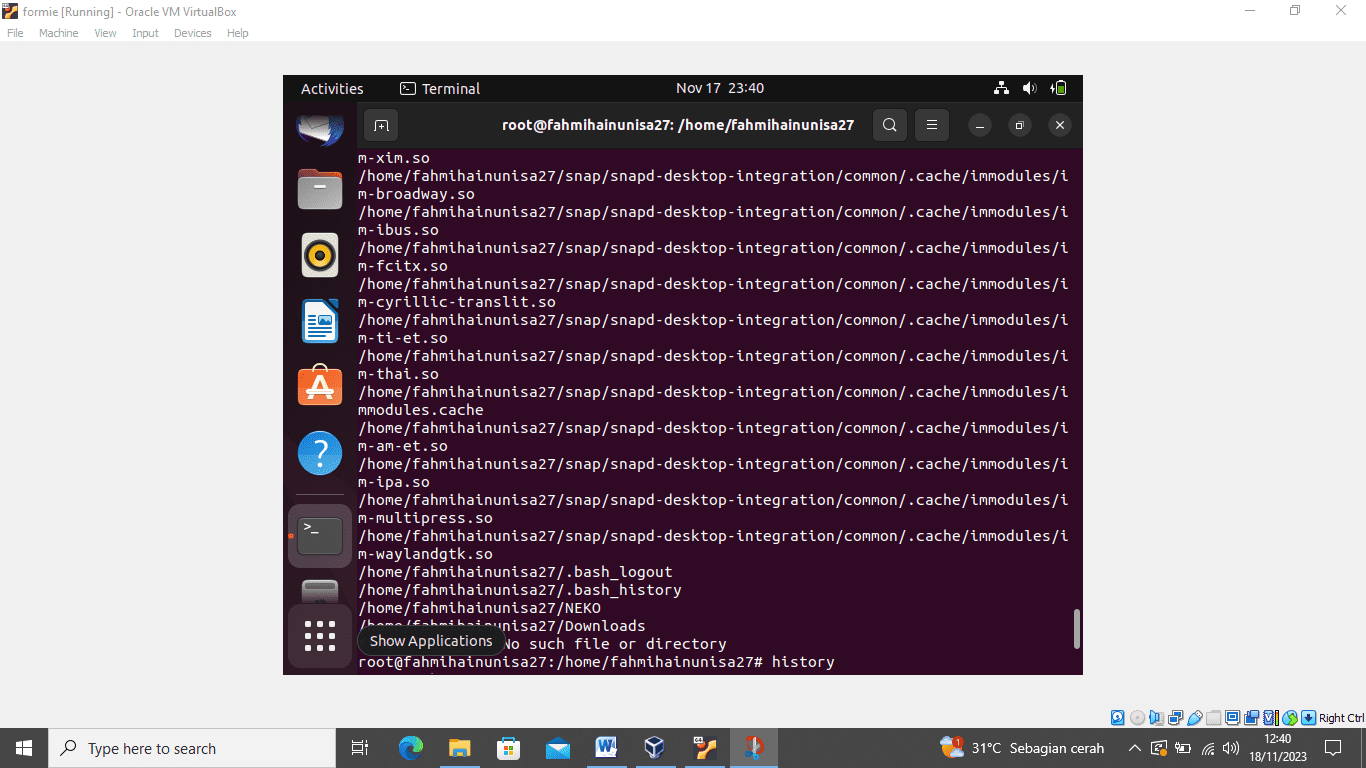Image resolution: width=1366 pixels, height=768 pixels.
Task: Click Show Applications grid button
Action: (x=320, y=636)
